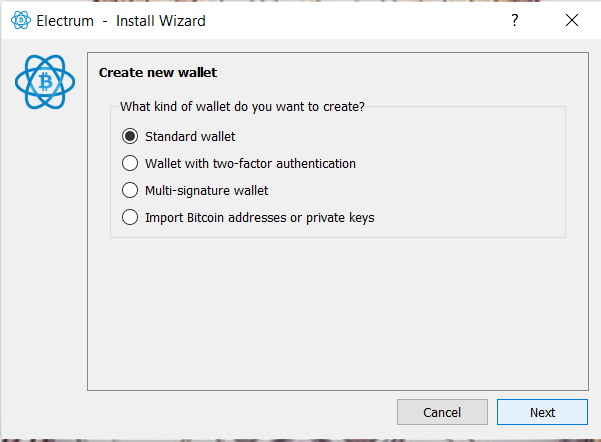Select the Standard wallet radio circle
Image resolution: width=601 pixels, height=442 pixels.
tap(130, 136)
